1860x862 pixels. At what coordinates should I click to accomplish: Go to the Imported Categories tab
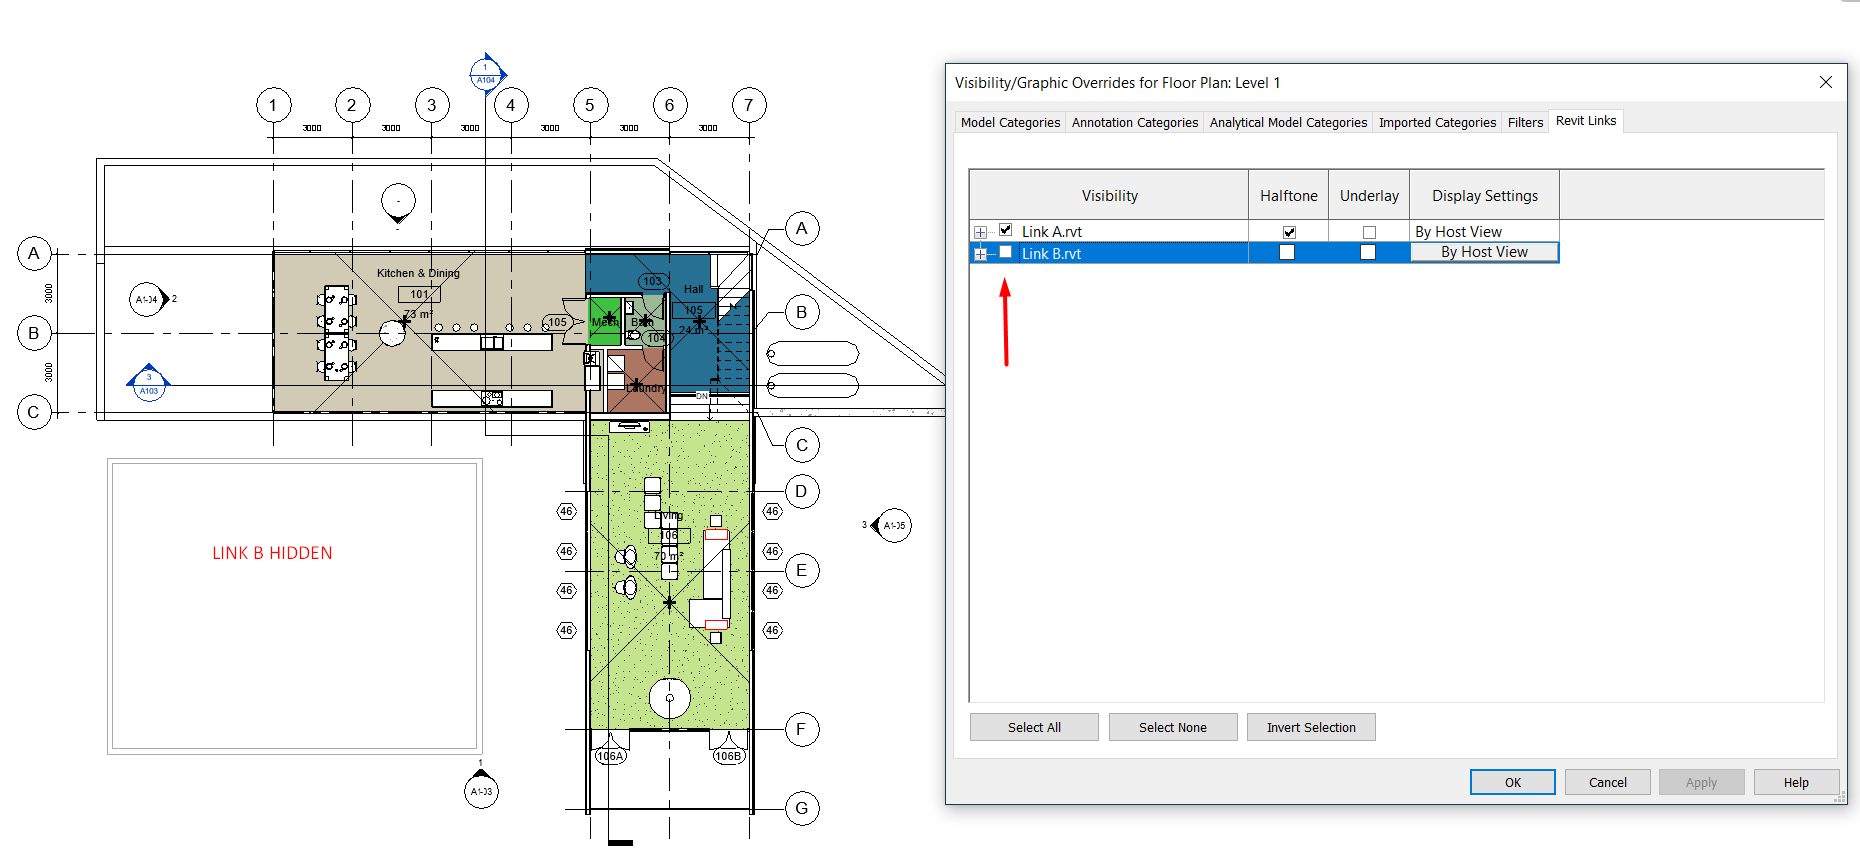(1437, 122)
